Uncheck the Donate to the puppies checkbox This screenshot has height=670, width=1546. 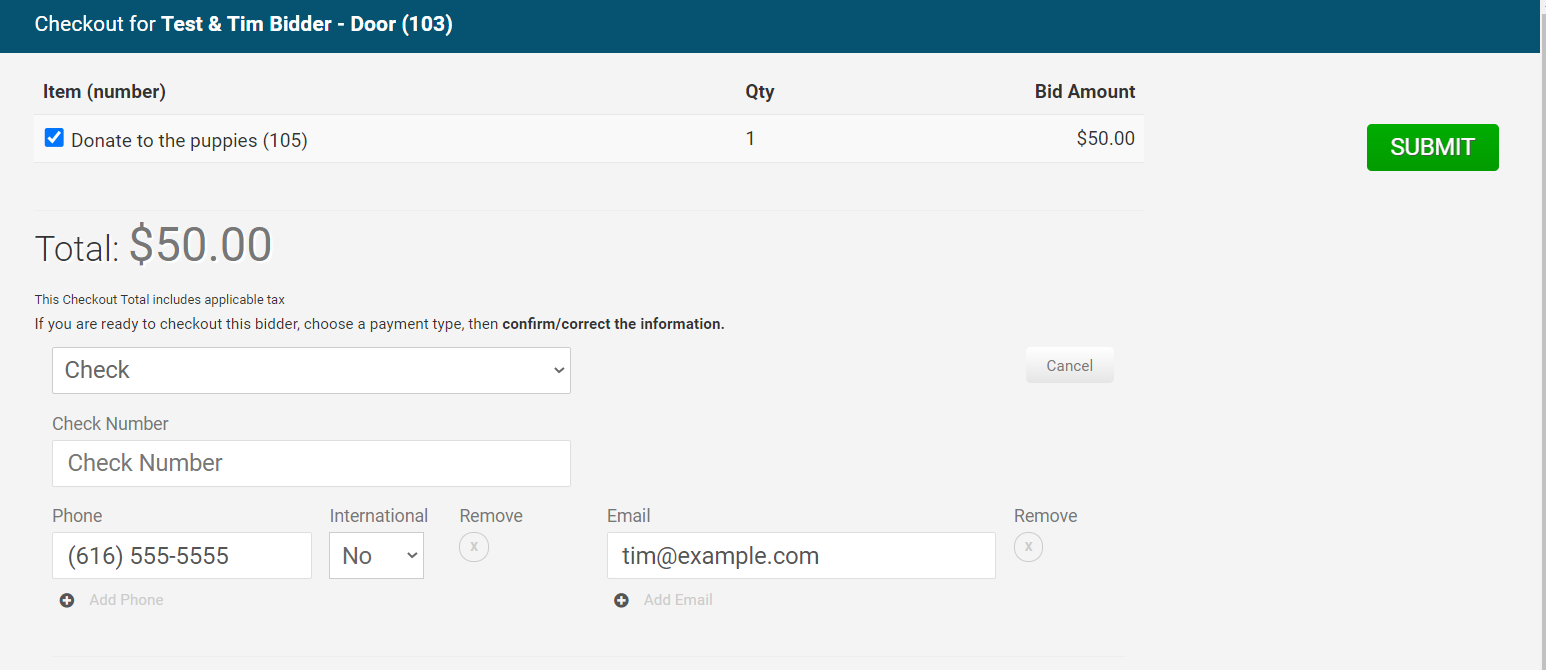(x=55, y=138)
